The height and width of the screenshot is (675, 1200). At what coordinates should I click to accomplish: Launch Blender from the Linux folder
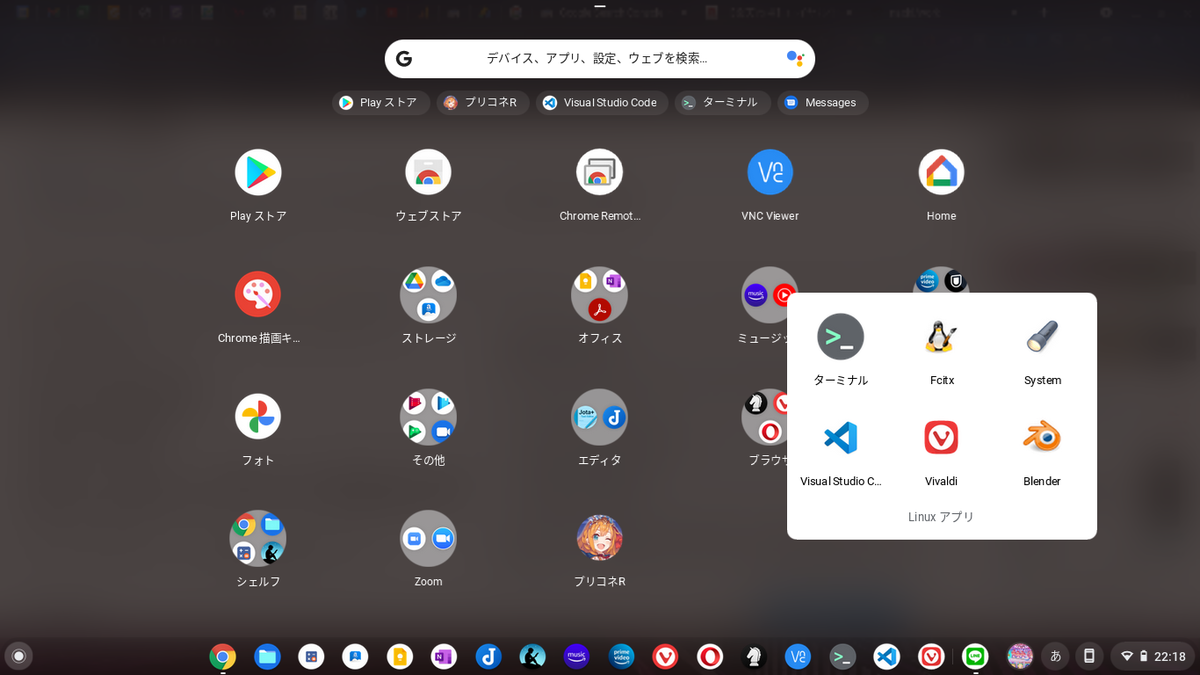click(x=1042, y=438)
